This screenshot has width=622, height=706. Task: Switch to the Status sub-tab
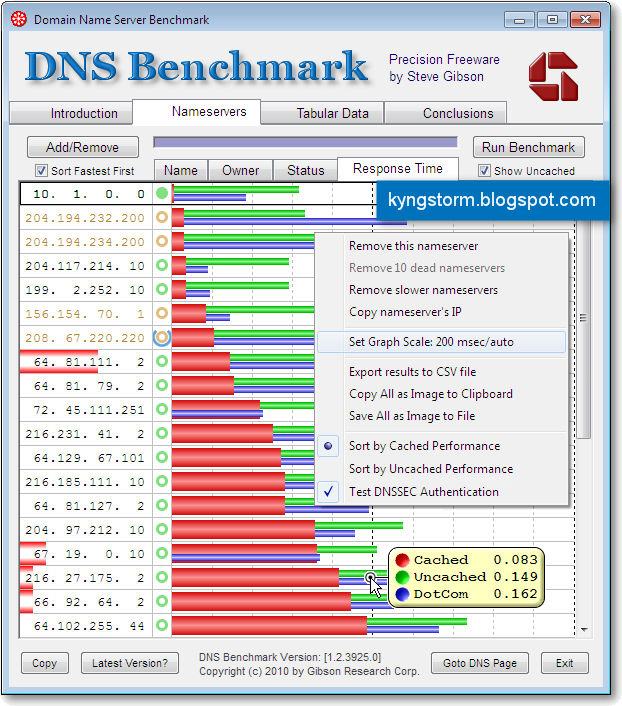[305, 170]
